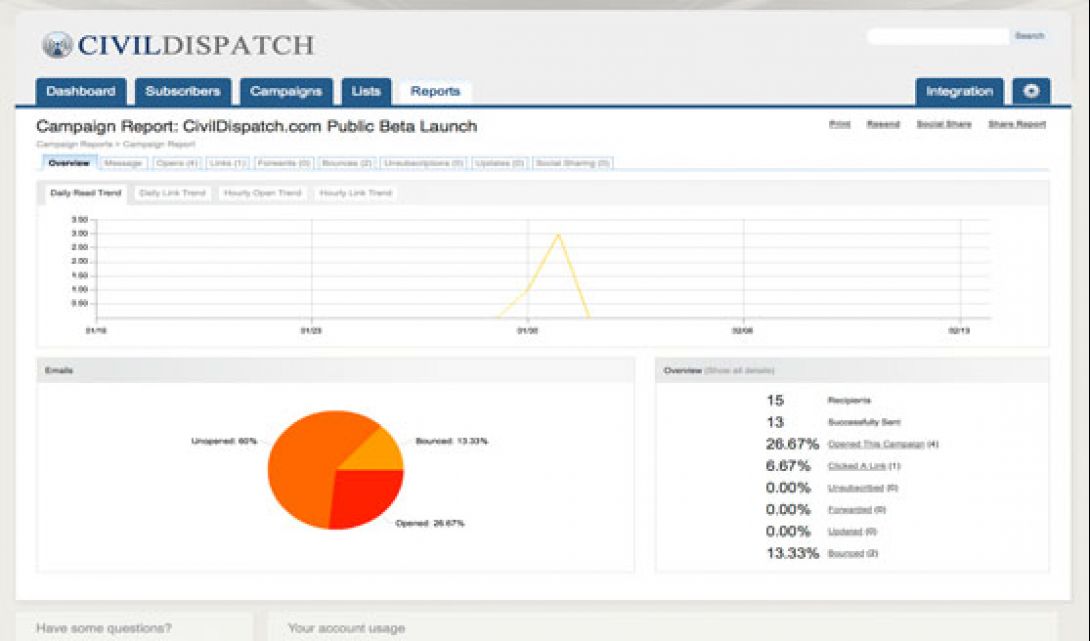Click the "13" Successfully Sent value

pos(774,422)
